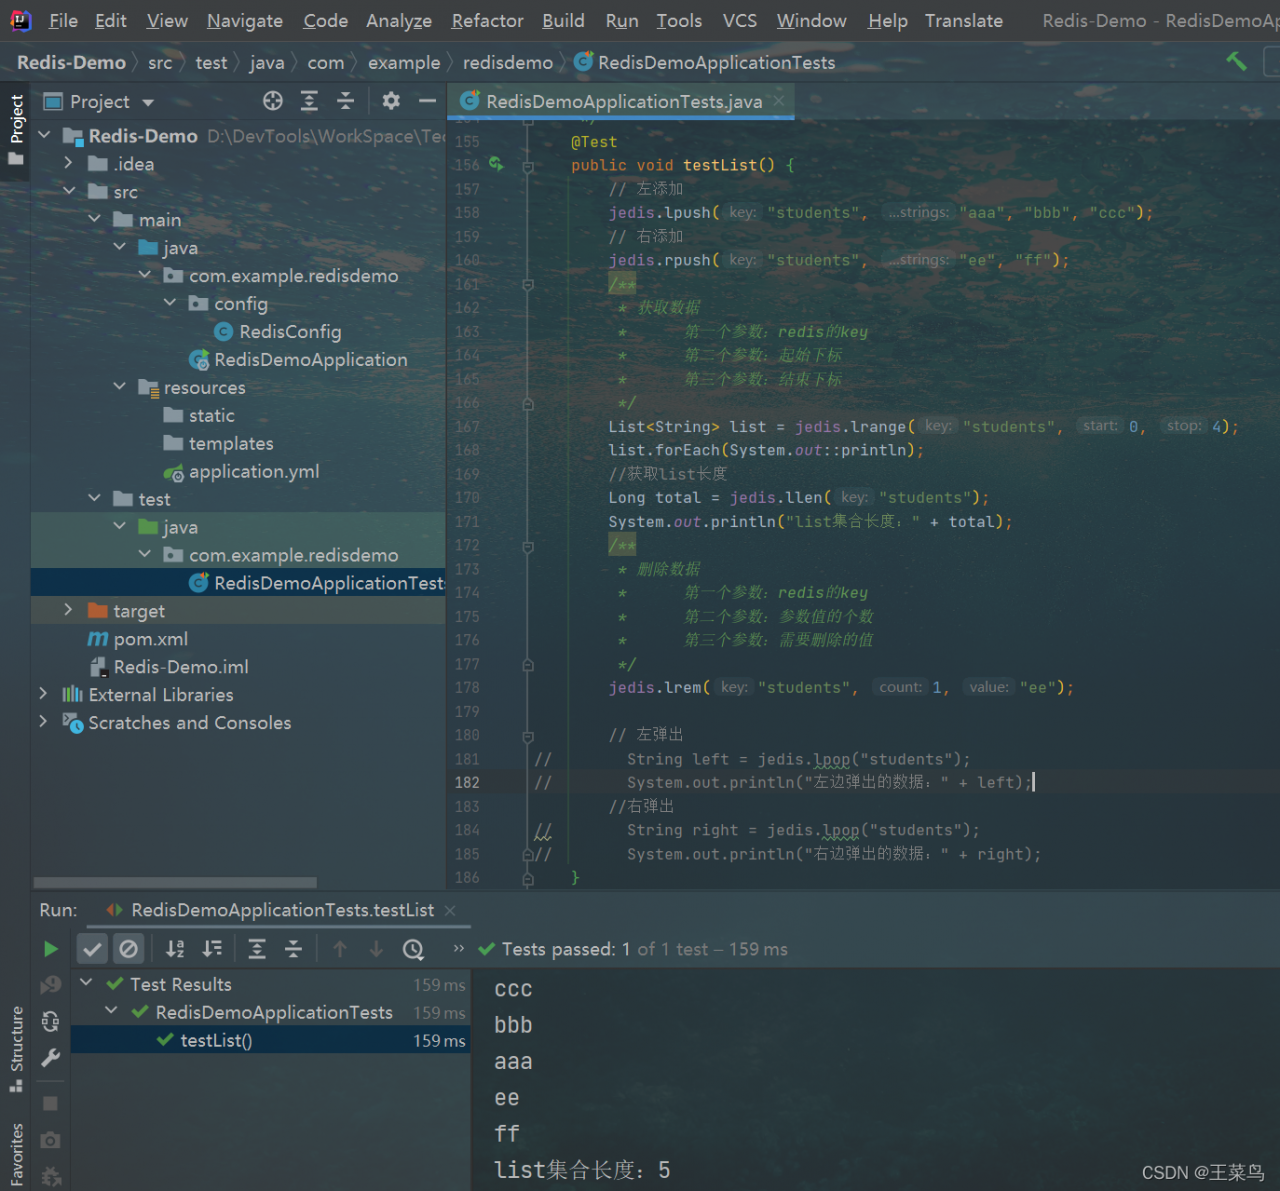Click the green Rerun test button
The height and width of the screenshot is (1191, 1280).
click(50, 949)
